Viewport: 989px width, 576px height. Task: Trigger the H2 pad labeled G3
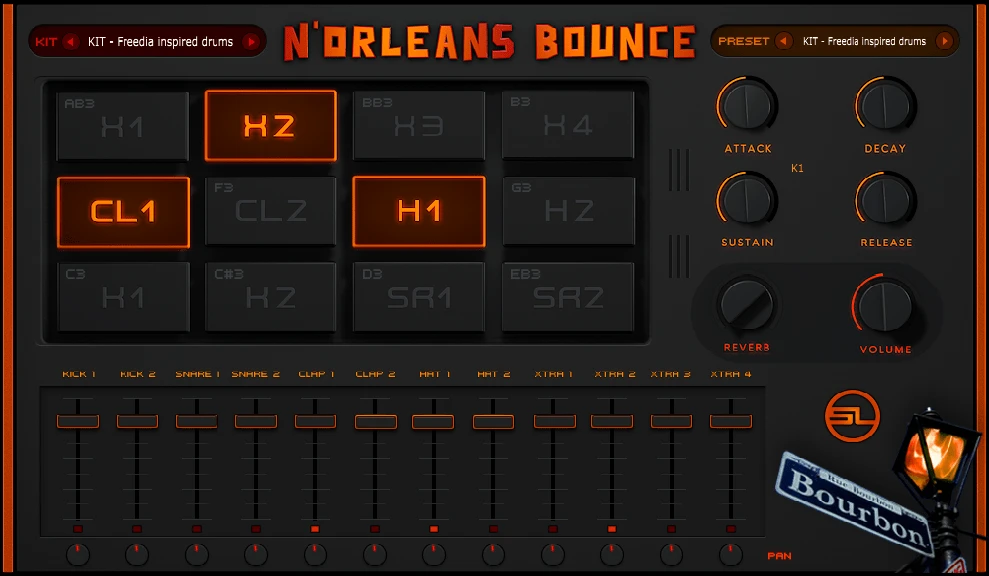(568, 211)
